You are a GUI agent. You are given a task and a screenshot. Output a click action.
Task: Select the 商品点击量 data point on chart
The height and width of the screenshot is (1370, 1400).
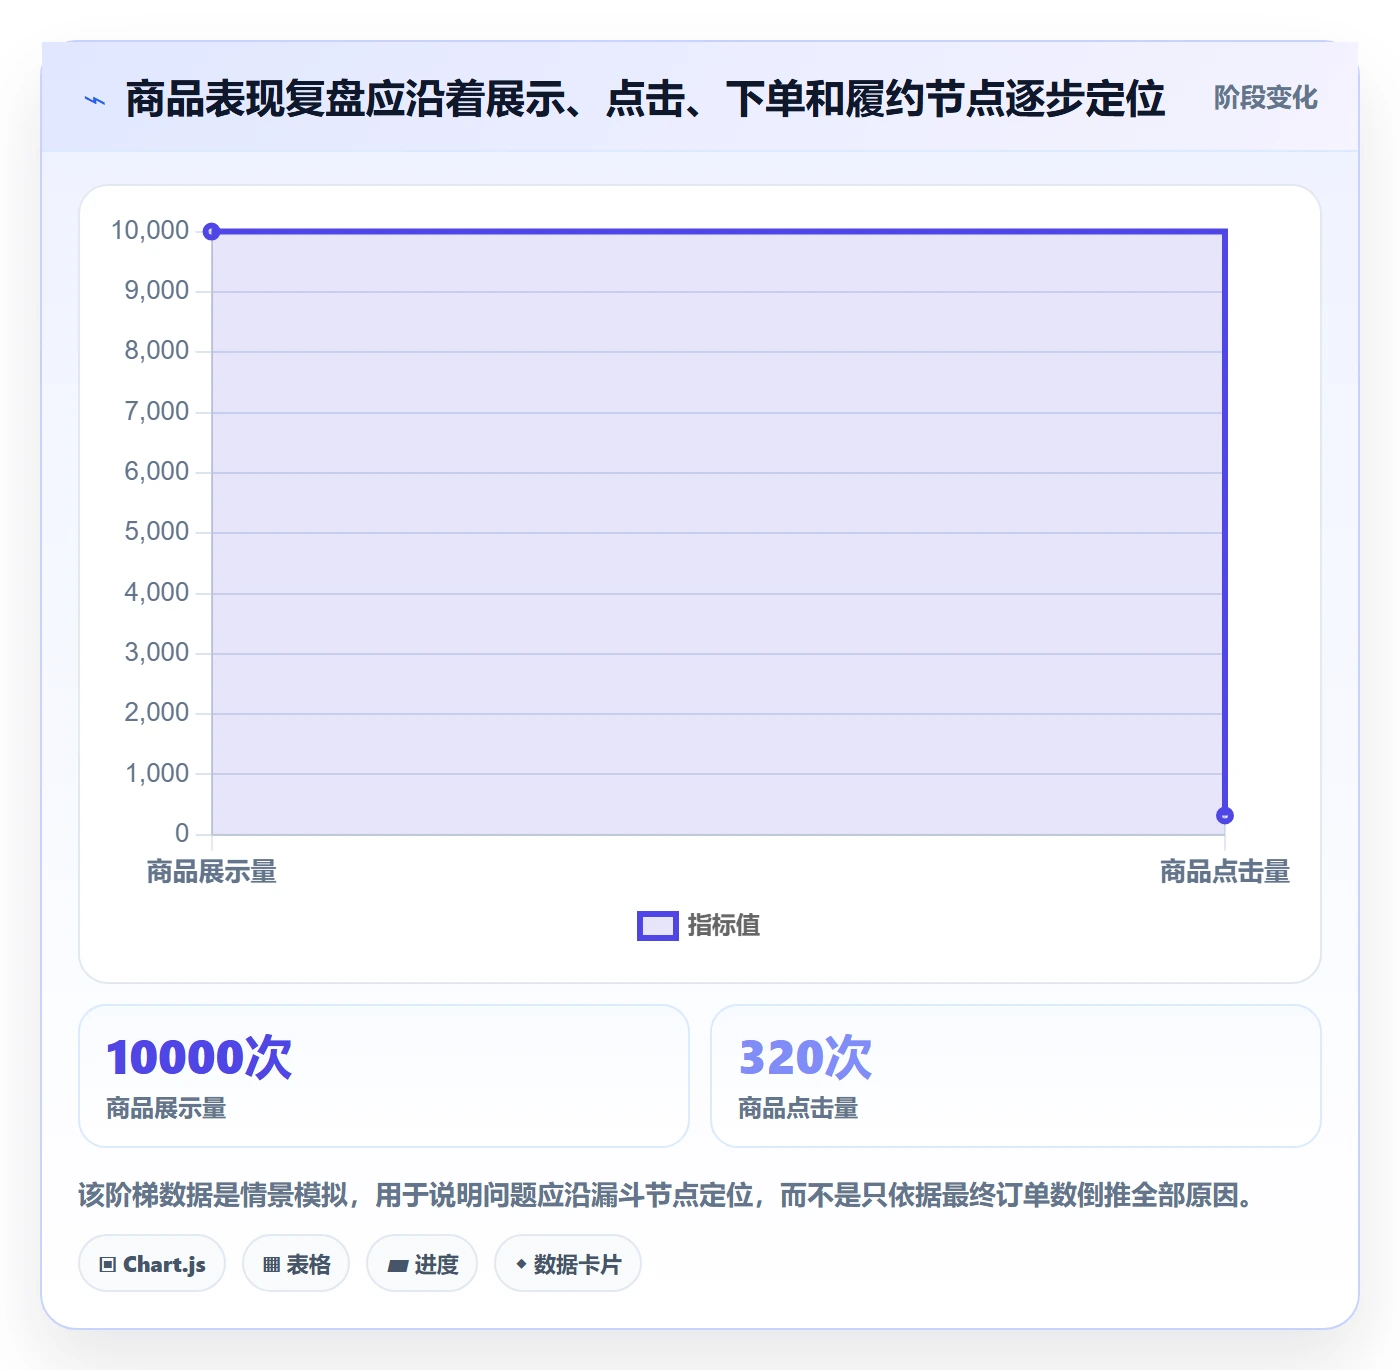[1225, 816]
